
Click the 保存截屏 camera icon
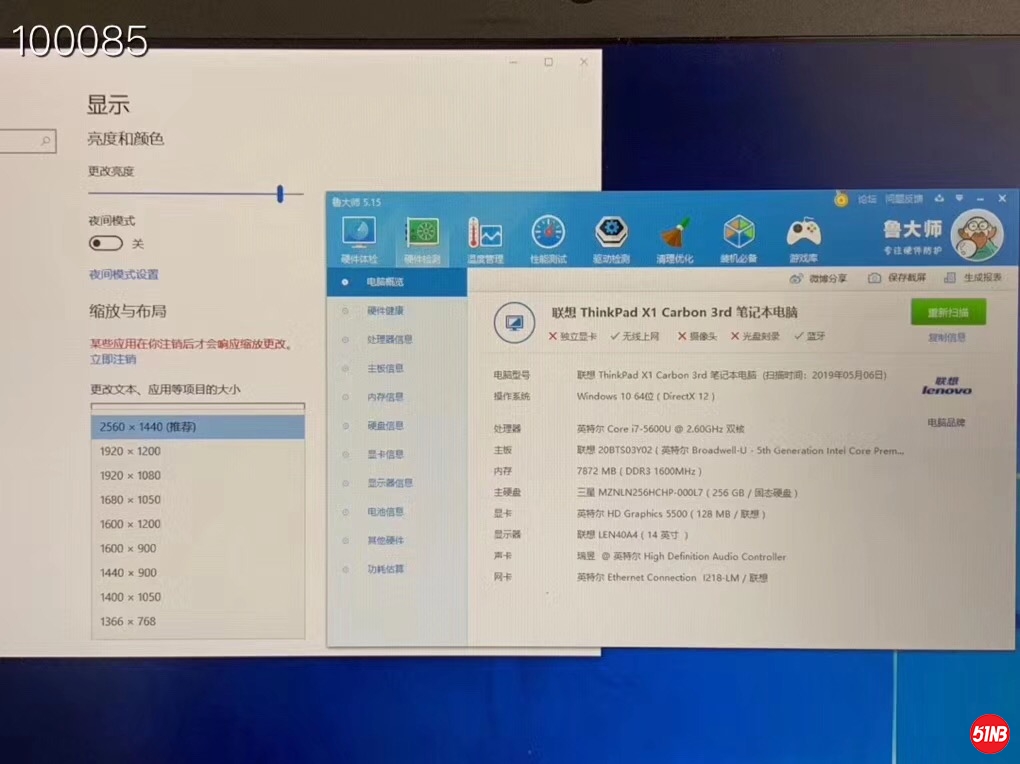(x=874, y=279)
